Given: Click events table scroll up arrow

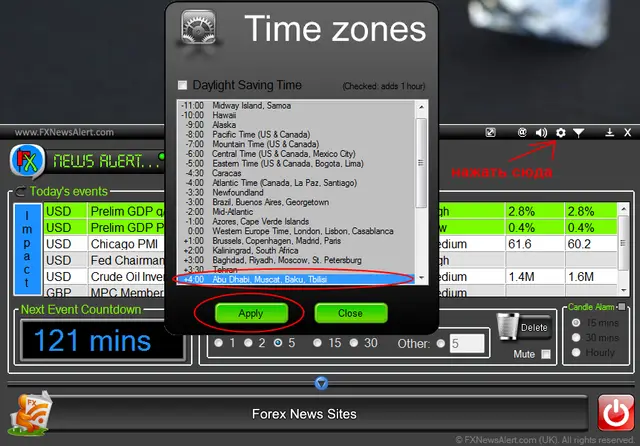Looking at the screenshot, I should [x=623, y=209].
